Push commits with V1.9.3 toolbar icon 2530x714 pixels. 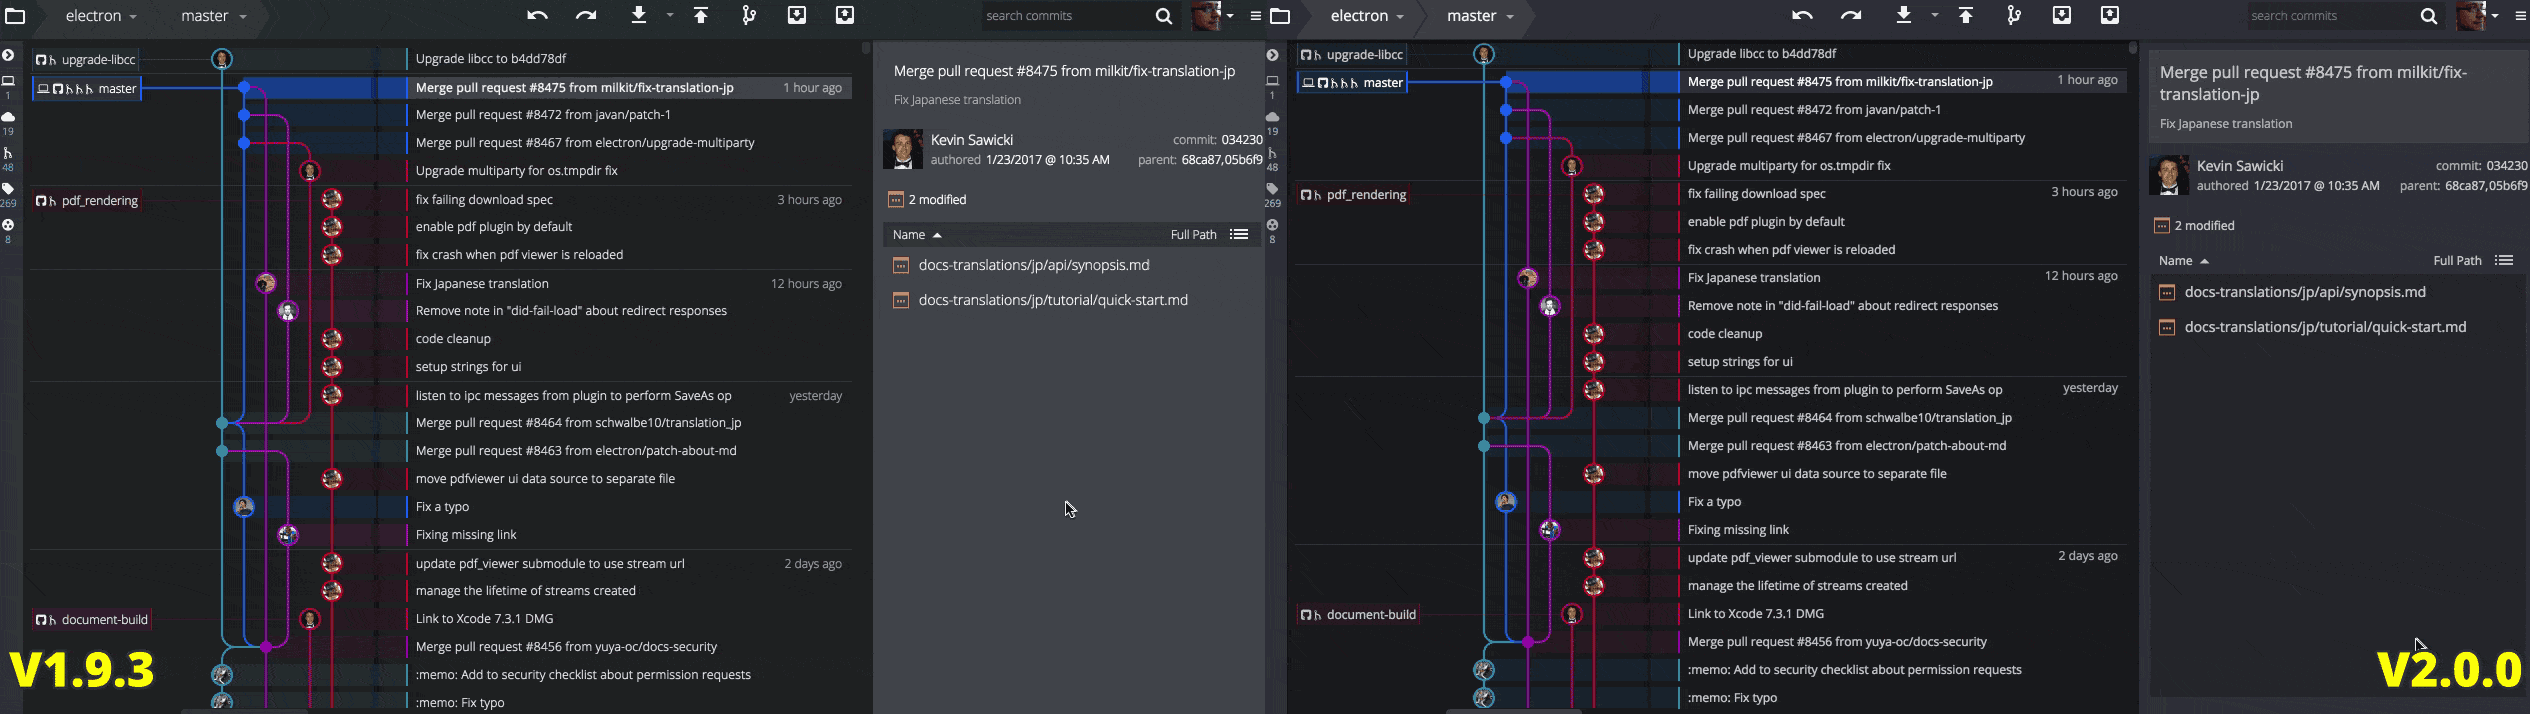[701, 15]
